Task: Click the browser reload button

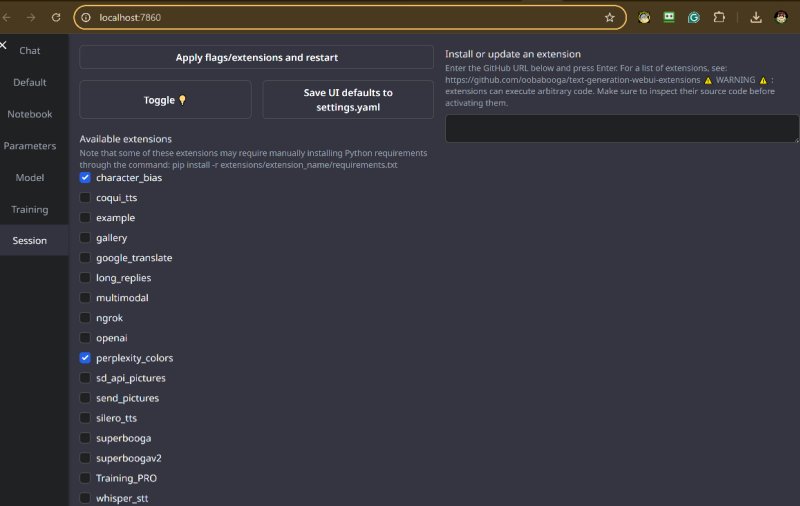Action: [x=56, y=17]
